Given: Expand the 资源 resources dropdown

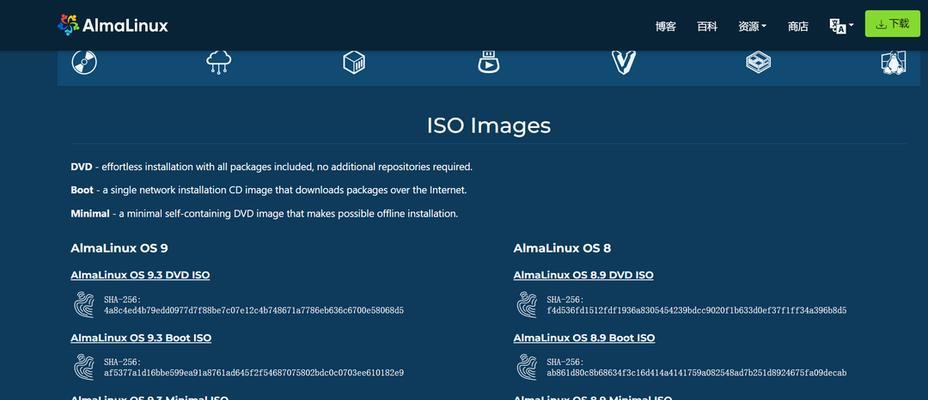Looking at the screenshot, I should click(752, 26).
